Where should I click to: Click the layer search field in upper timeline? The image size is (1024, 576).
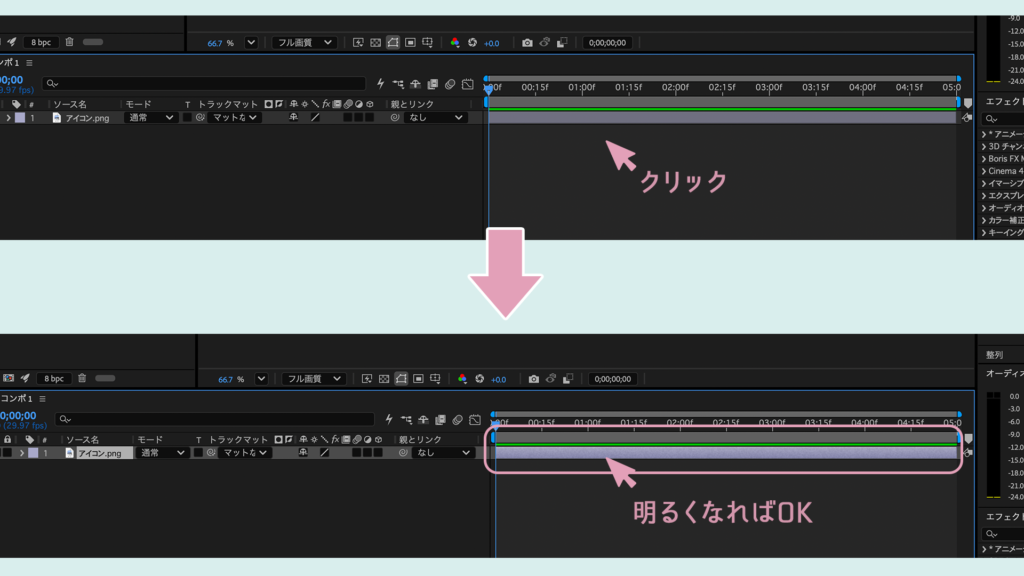(204, 84)
